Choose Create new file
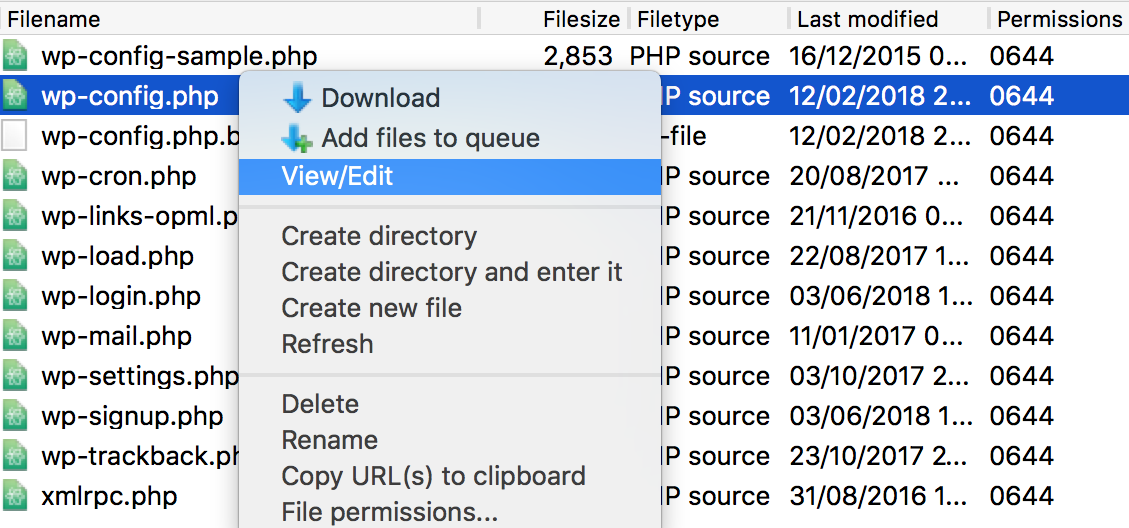 [450, 308]
